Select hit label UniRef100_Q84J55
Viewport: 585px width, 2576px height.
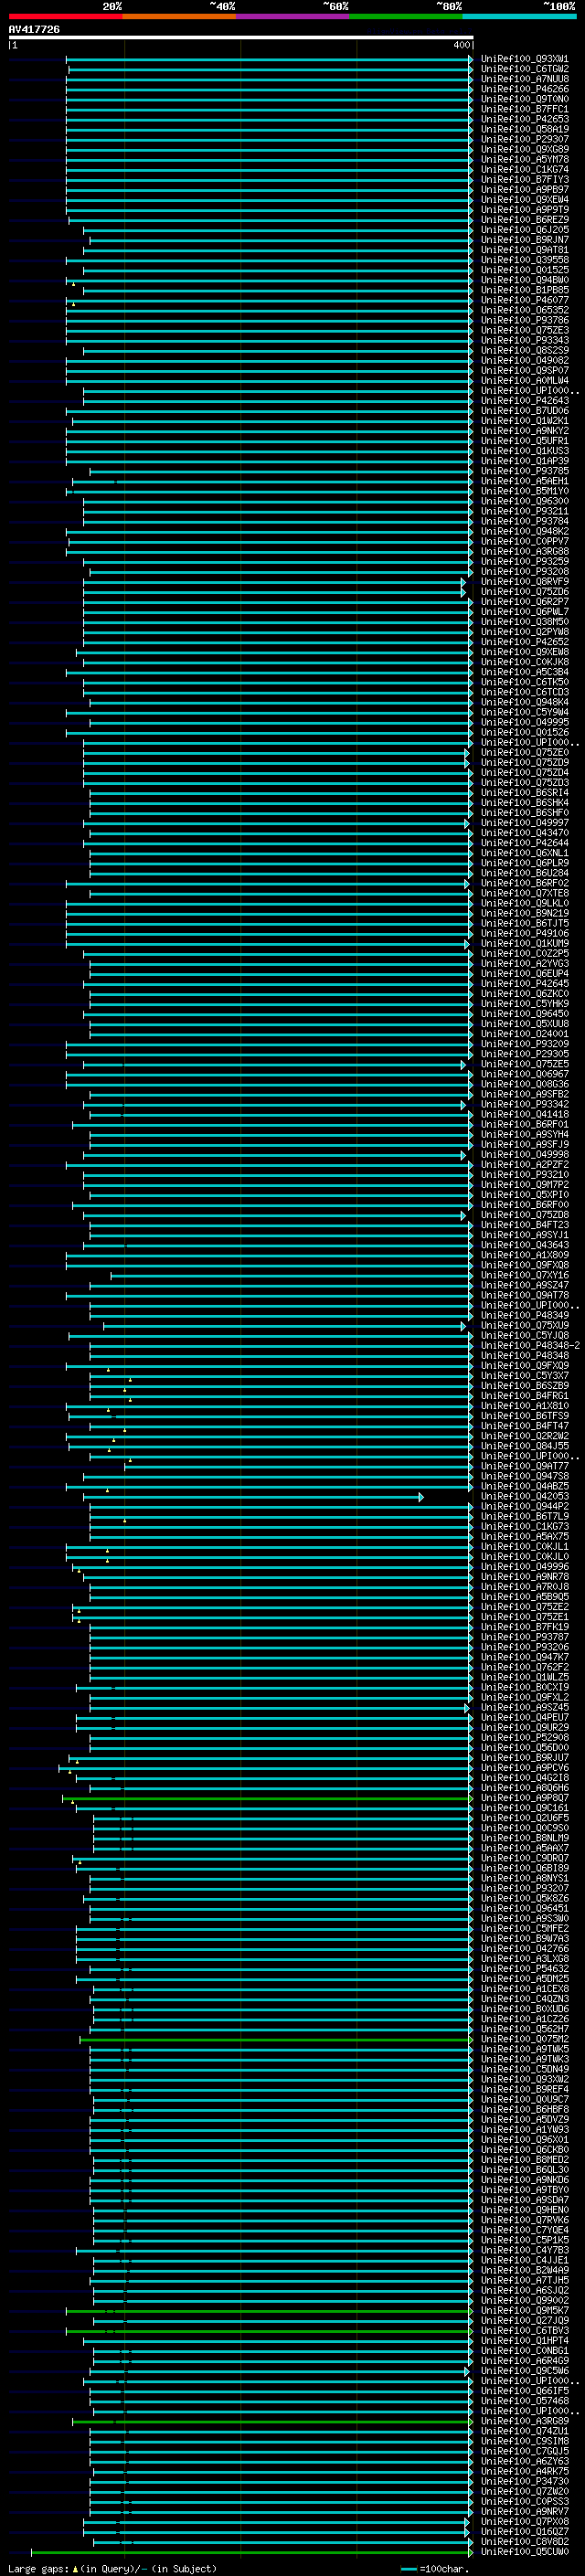524,1446
